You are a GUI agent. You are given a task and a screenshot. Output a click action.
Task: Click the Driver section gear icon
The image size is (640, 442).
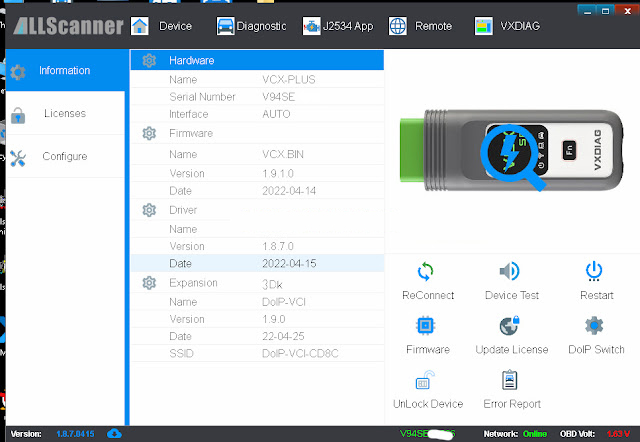tap(149, 210)
